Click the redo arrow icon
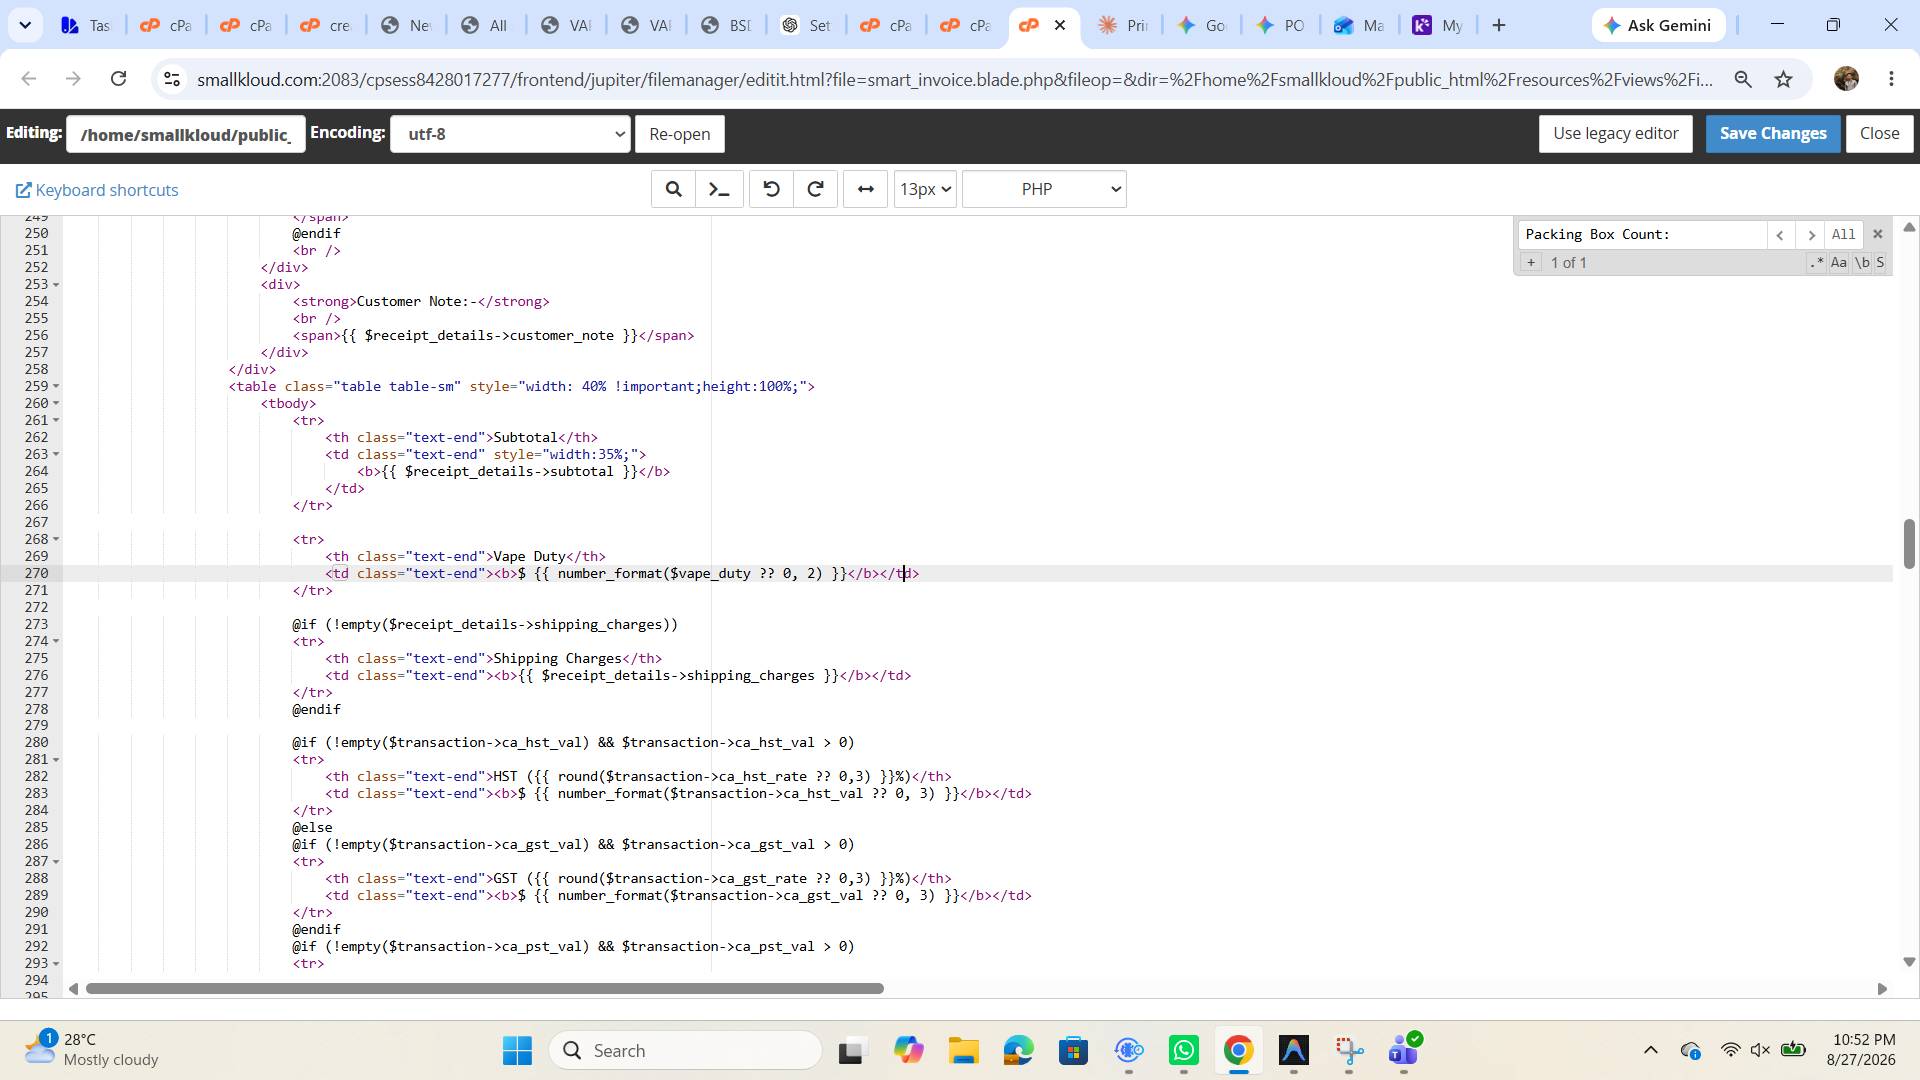The height and width of the screenshot is (1080, 1920). (x=815, y=189)
